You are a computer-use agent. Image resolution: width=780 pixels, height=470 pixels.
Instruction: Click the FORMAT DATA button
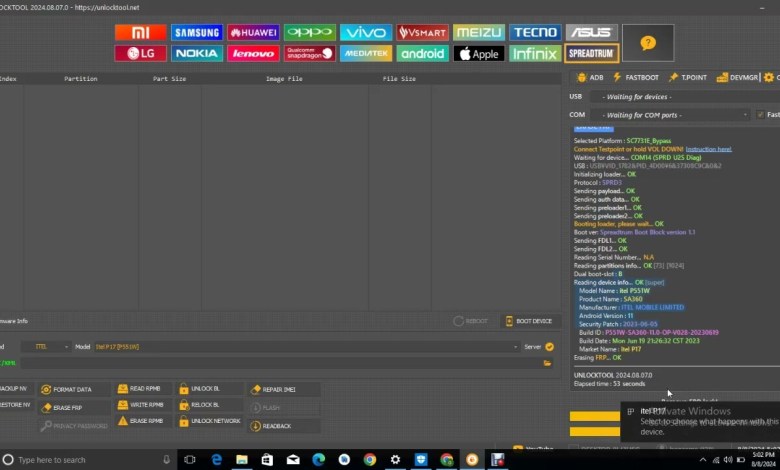click(74, 389)
